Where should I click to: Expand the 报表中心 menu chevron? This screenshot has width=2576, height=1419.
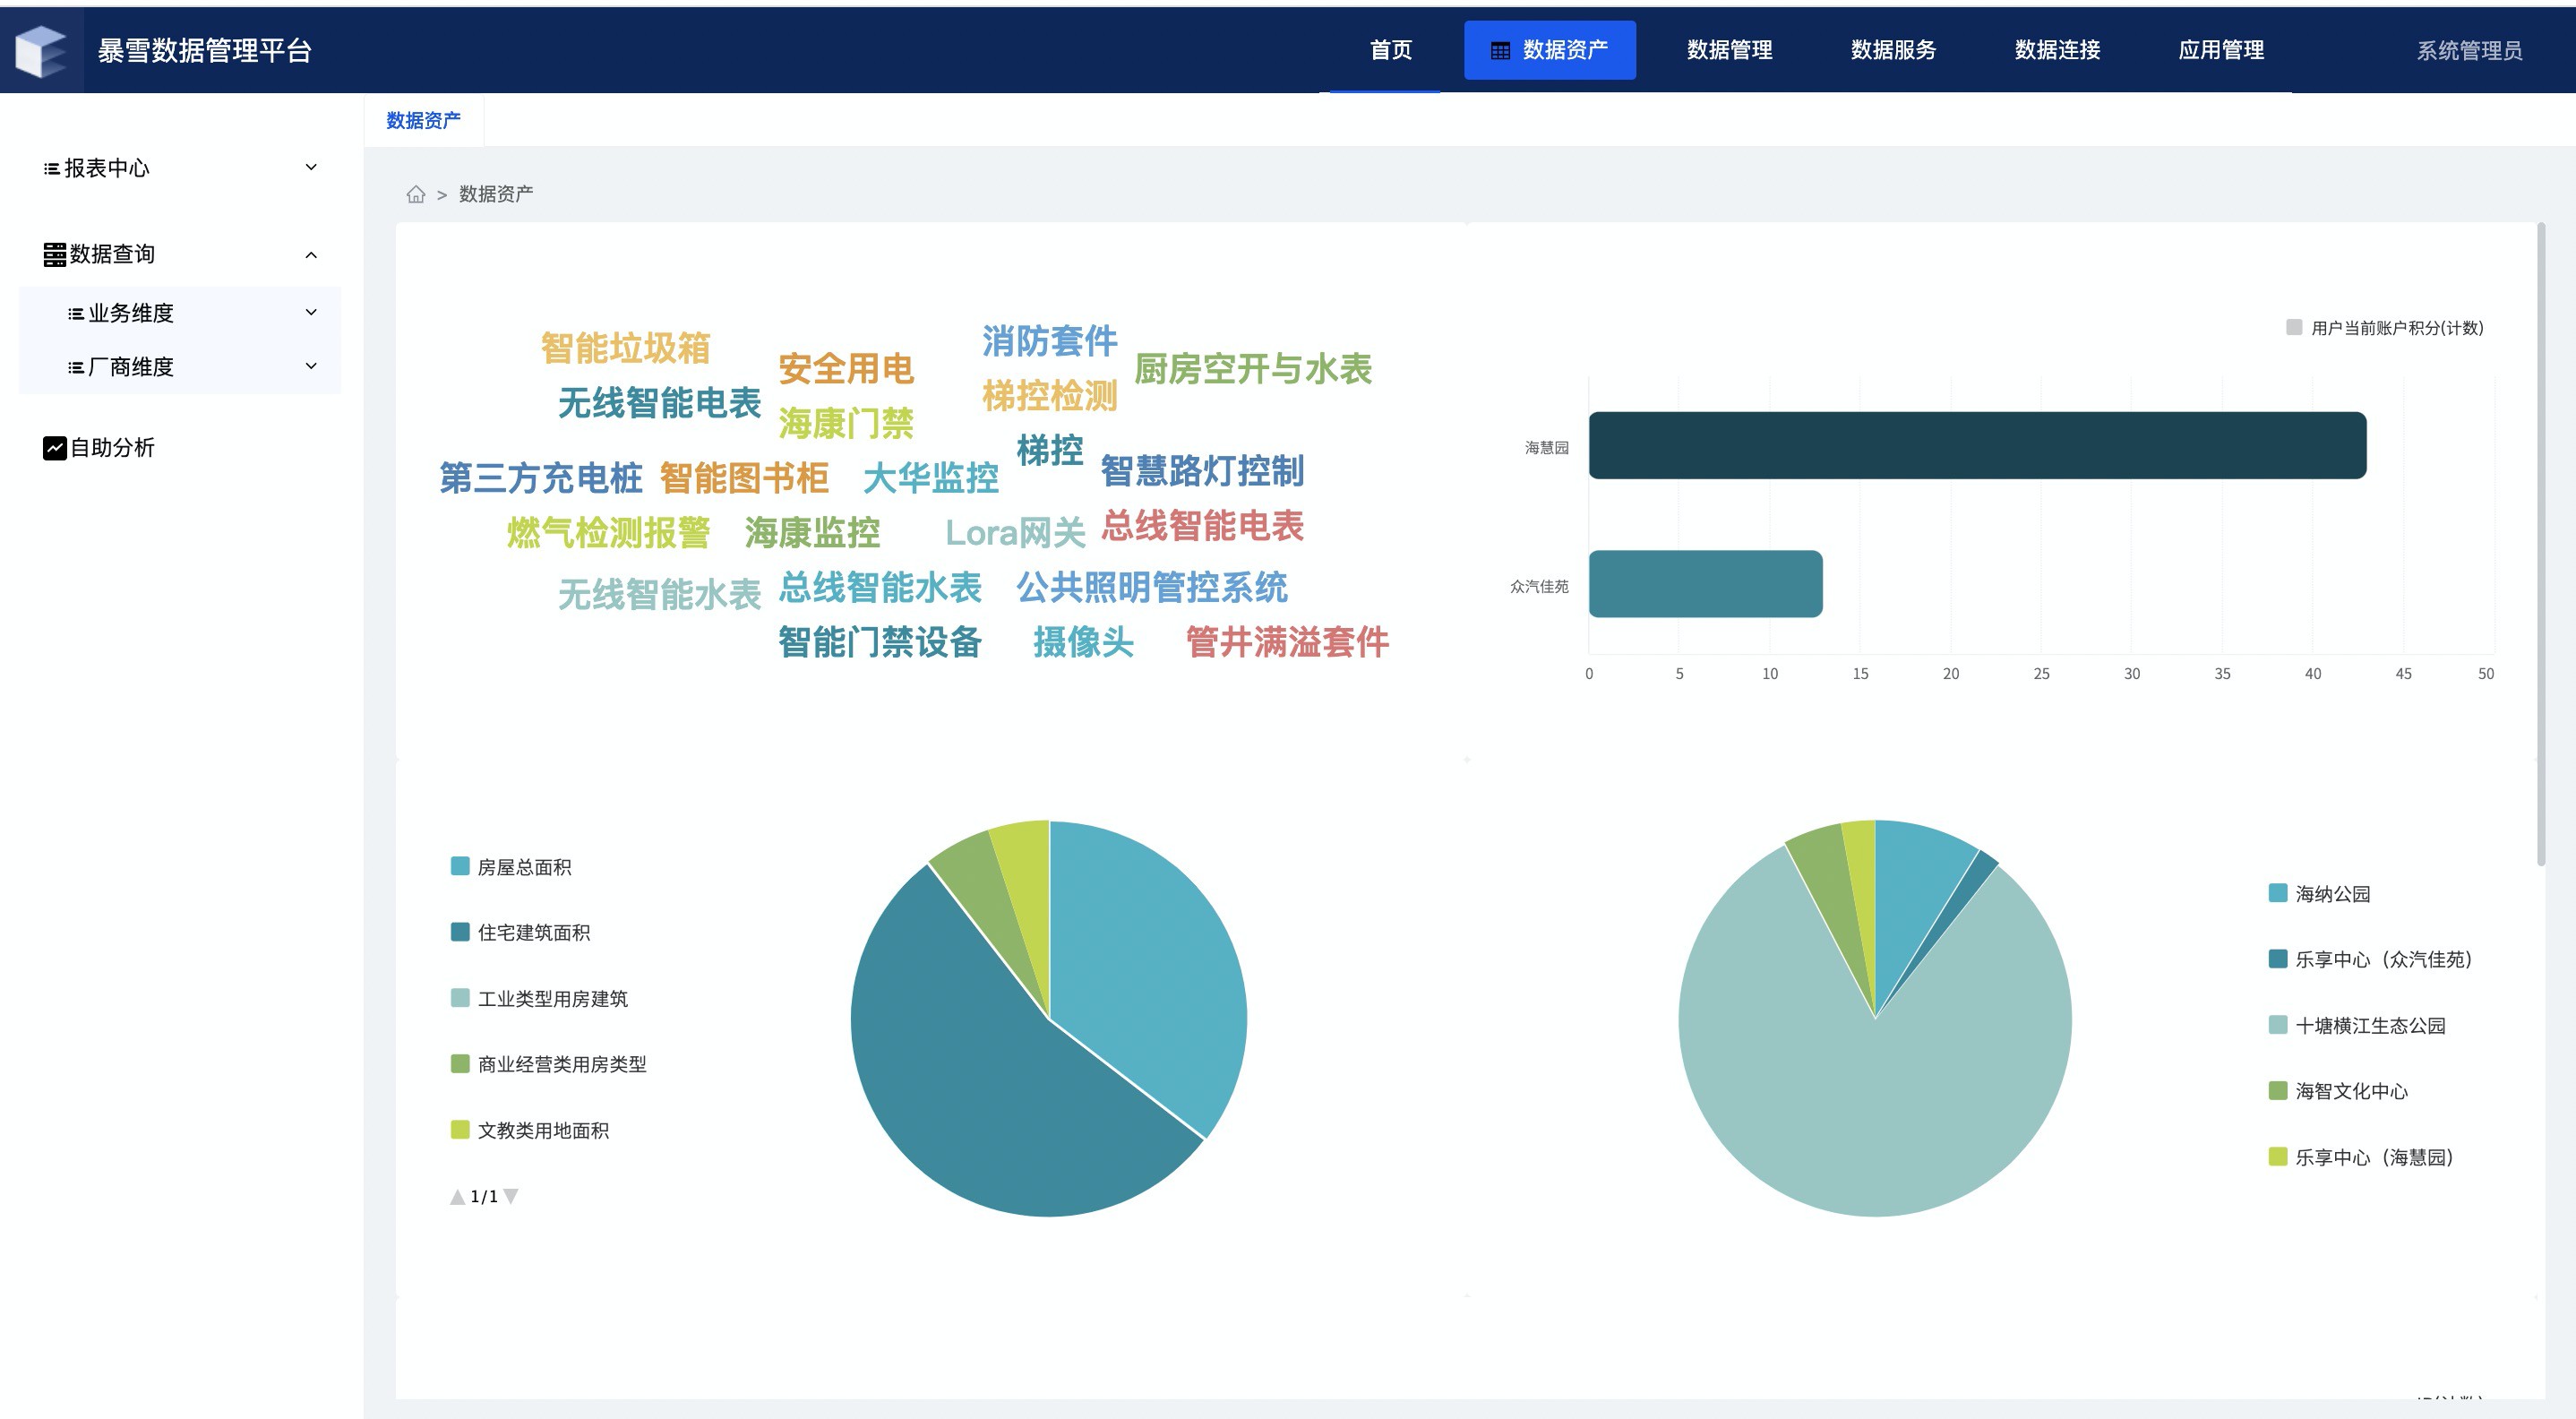(311, 167)
